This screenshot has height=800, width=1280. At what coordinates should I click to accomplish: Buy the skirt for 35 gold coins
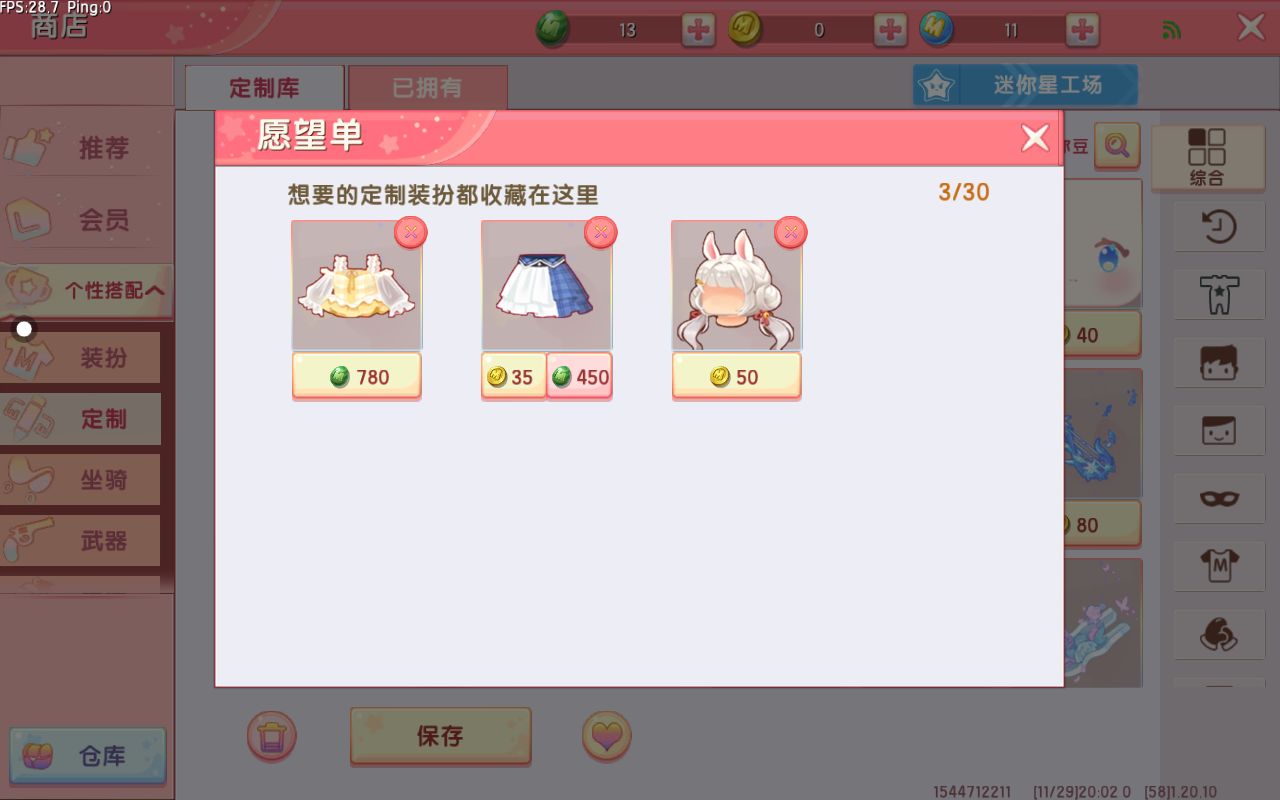(513, 377)
